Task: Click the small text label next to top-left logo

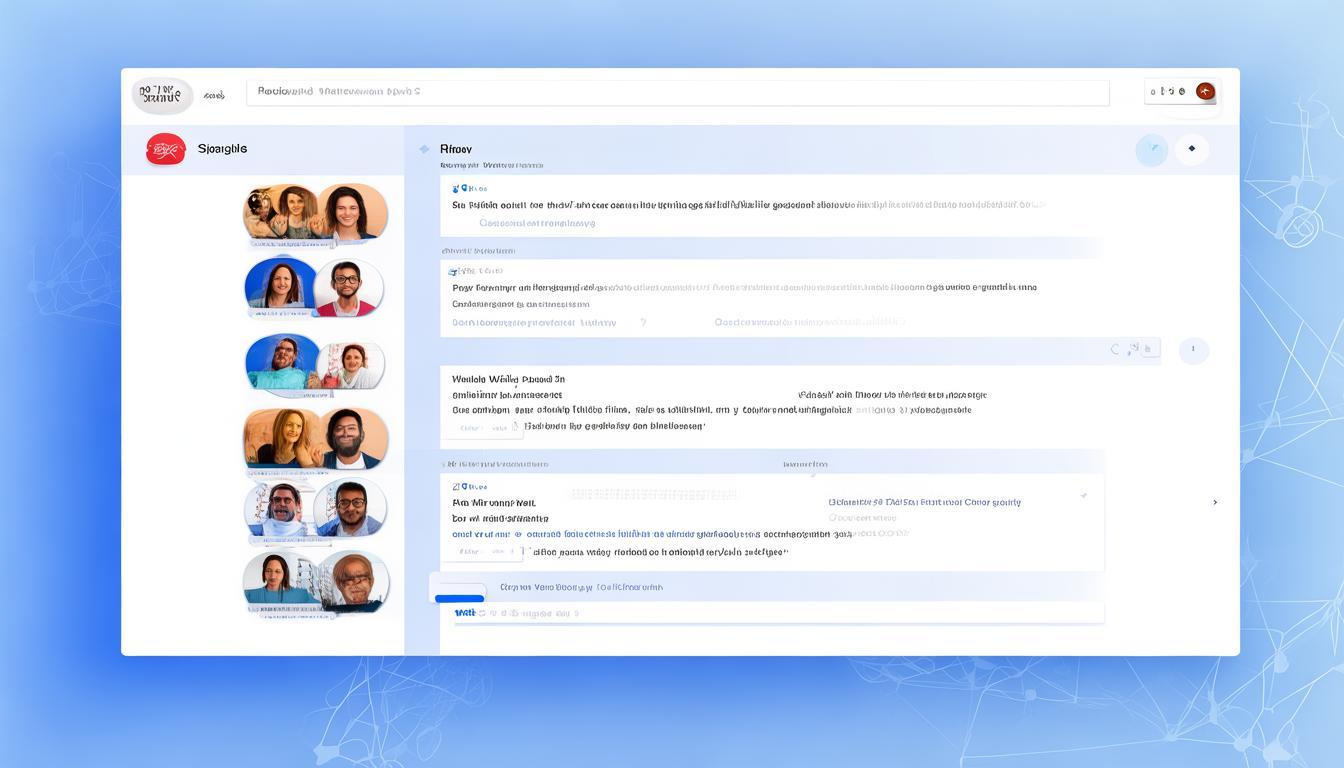Action: (x=213, y=96)
